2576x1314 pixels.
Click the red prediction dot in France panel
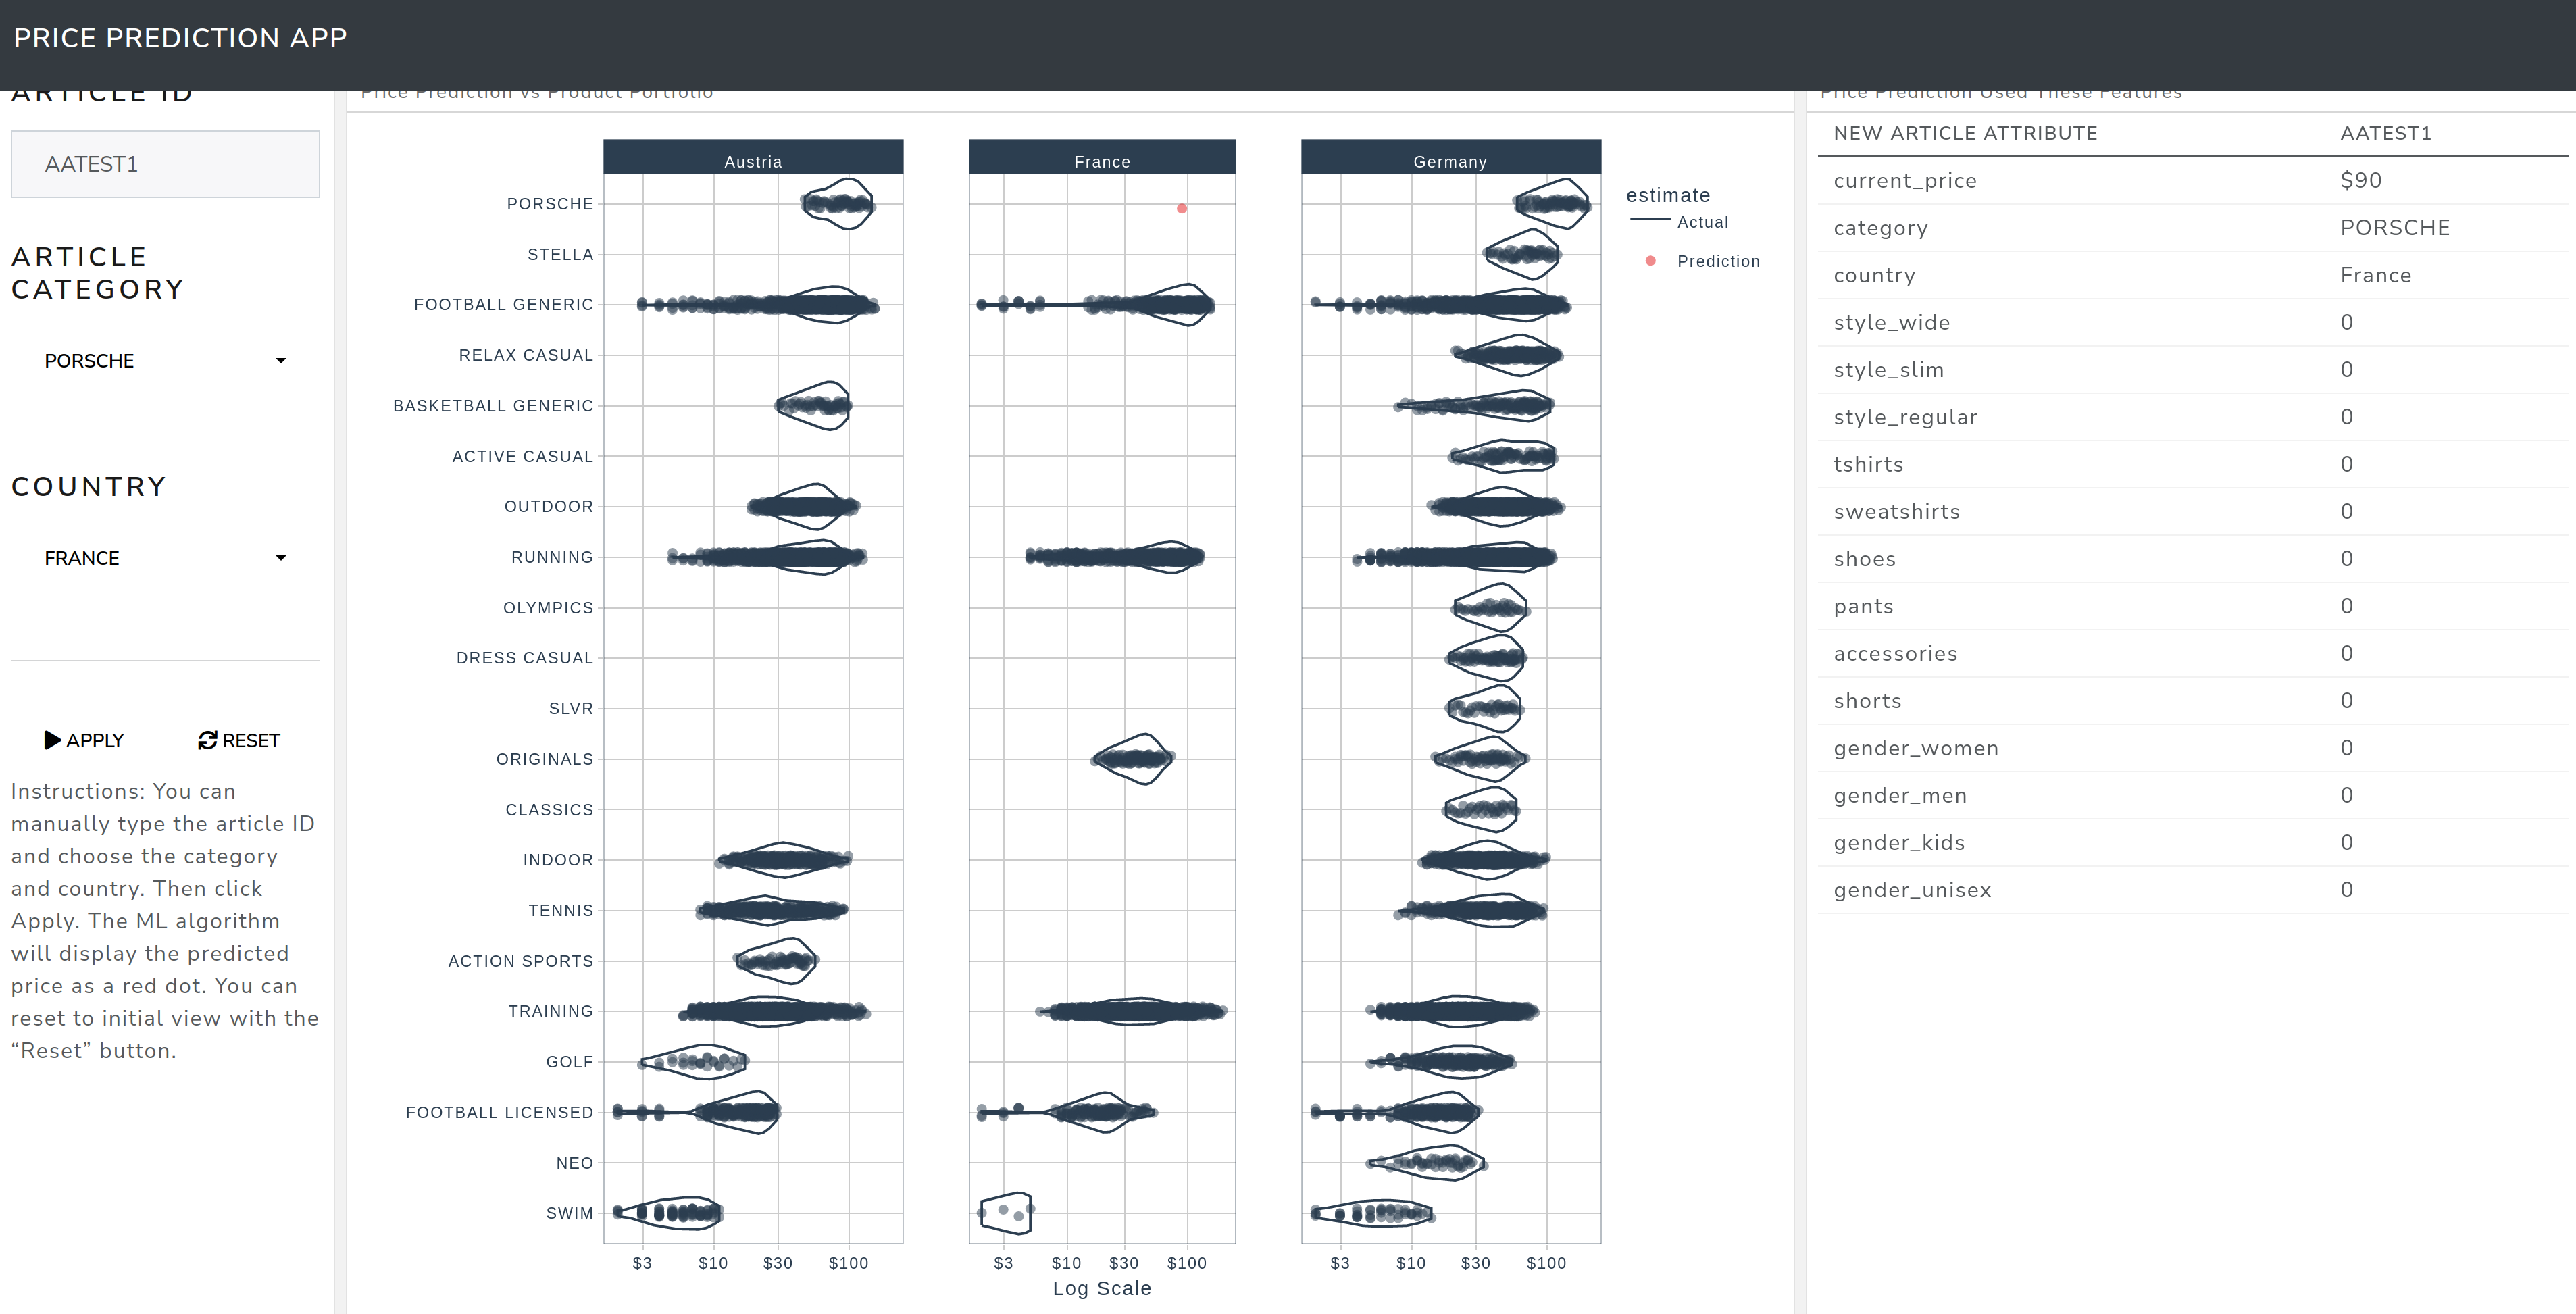[1182, 209]
